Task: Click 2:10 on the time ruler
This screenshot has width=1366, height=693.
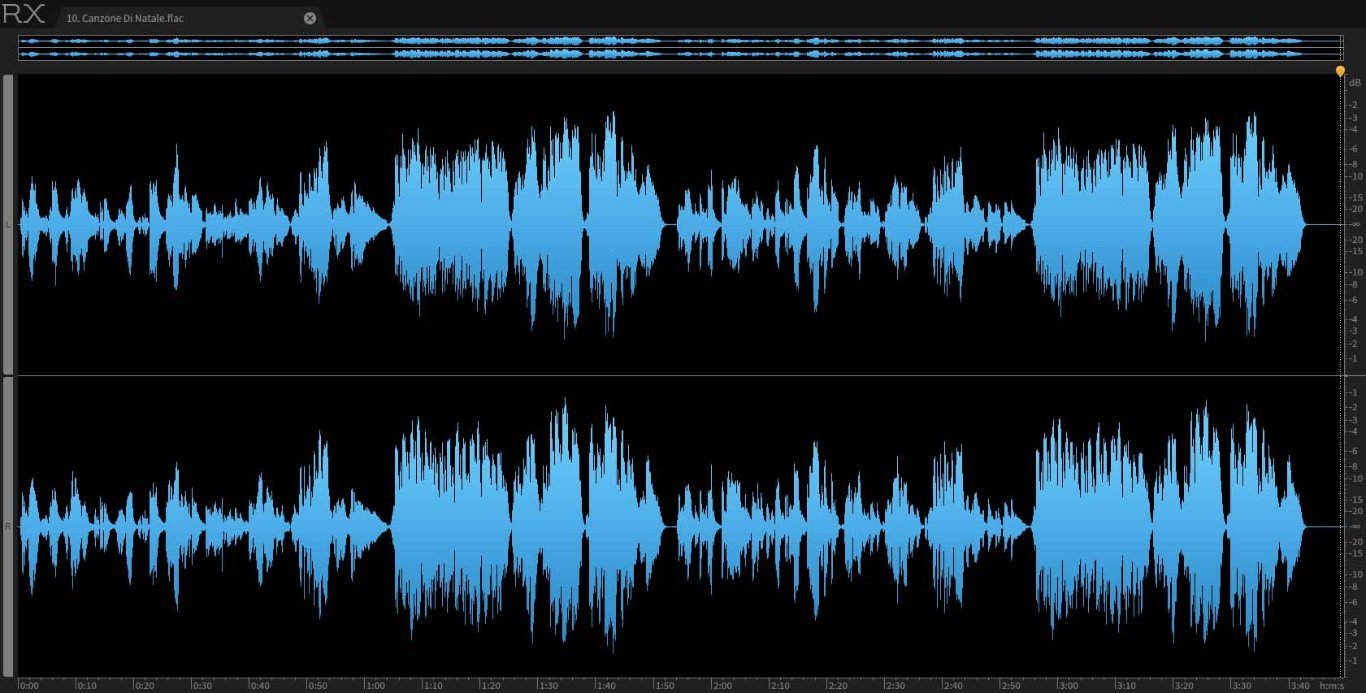Action: [x=779, y=685]
